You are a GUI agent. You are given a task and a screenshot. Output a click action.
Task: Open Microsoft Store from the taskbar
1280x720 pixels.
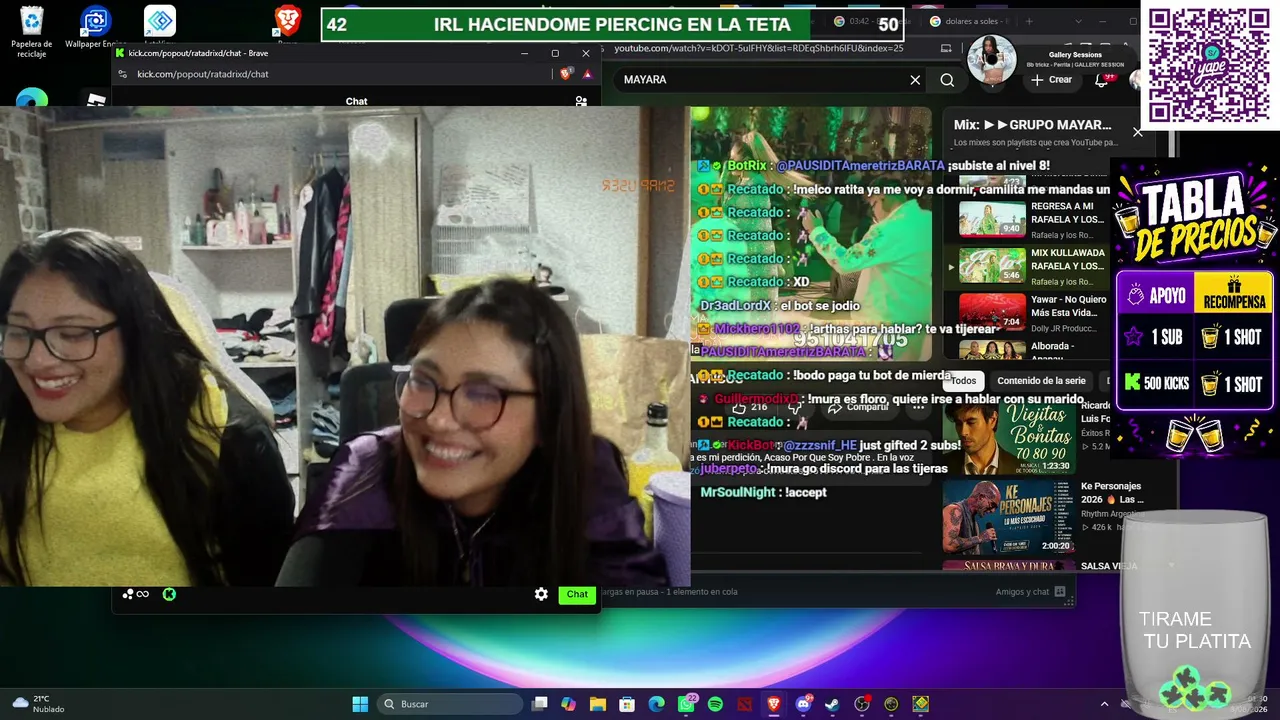[627, 704]
